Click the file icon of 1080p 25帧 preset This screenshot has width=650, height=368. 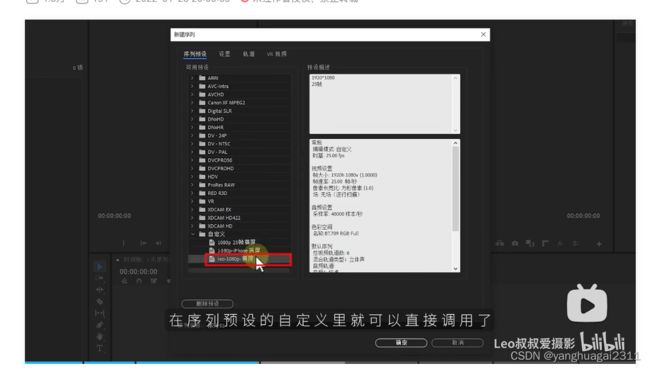tap(212, 242)
